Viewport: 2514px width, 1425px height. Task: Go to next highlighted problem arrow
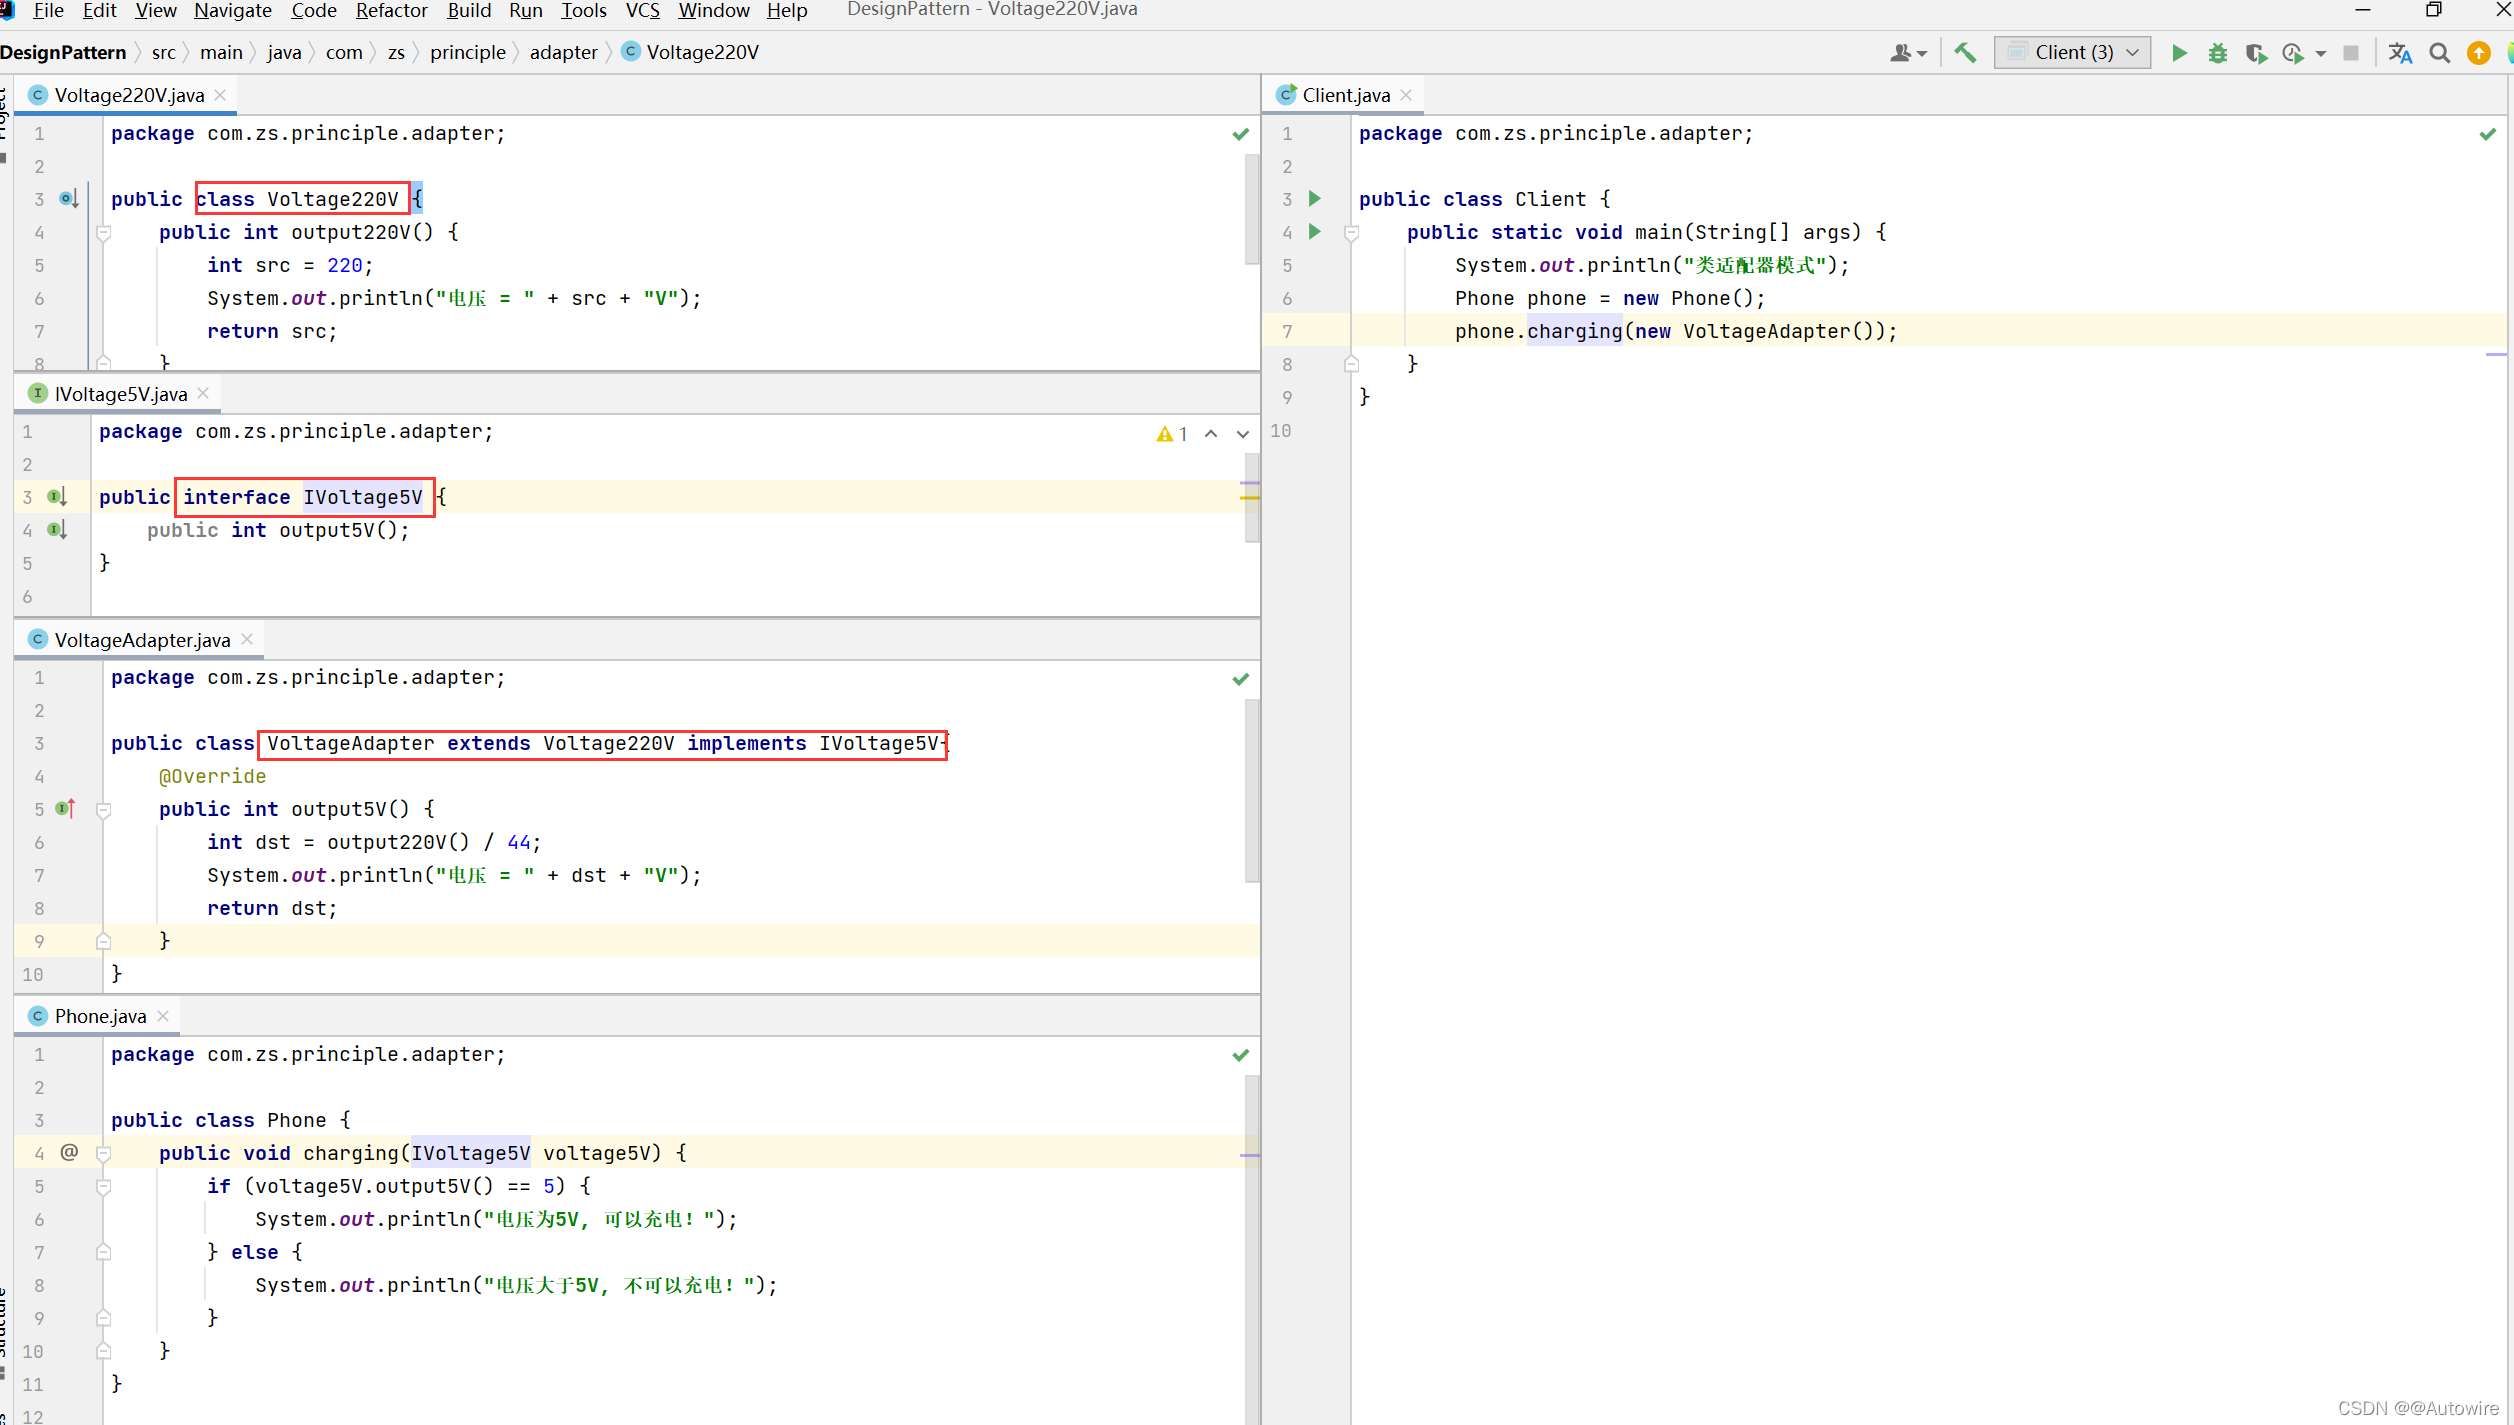coord(1243,434)
